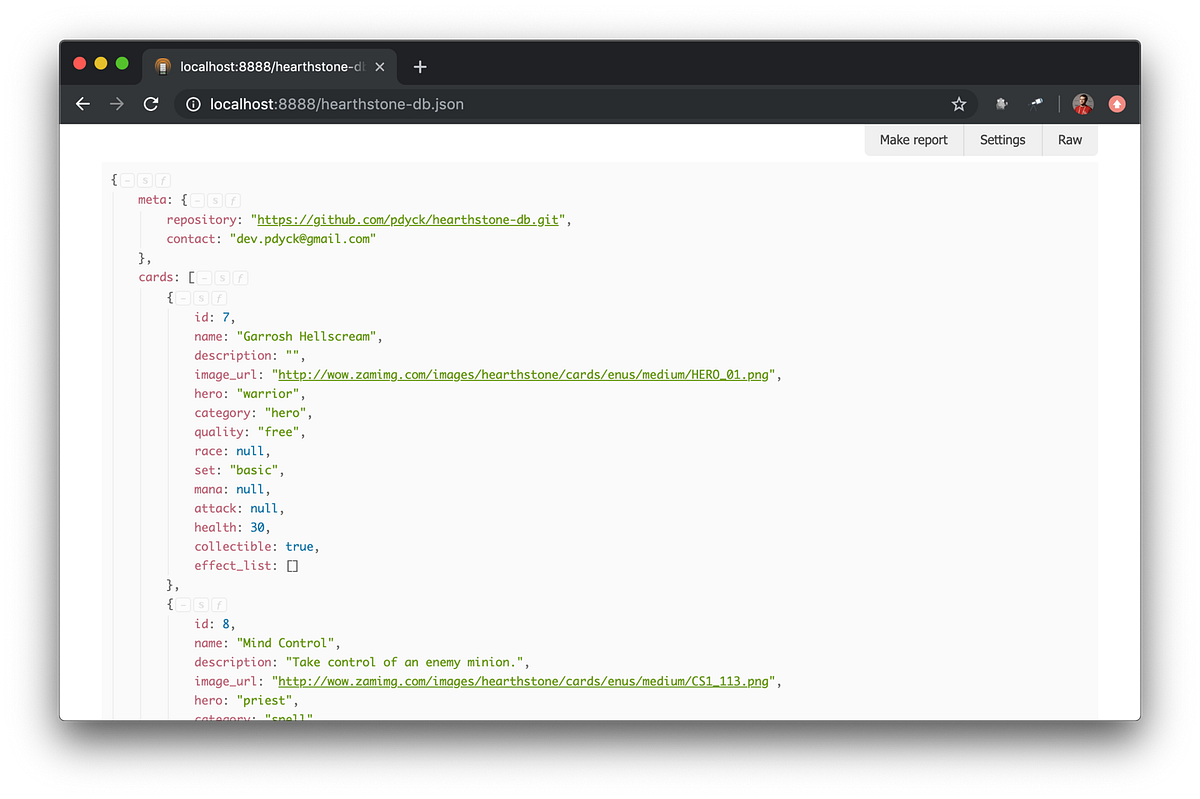
Task: Collapse the meta object using its minus button
Action: tap(196, 199)
